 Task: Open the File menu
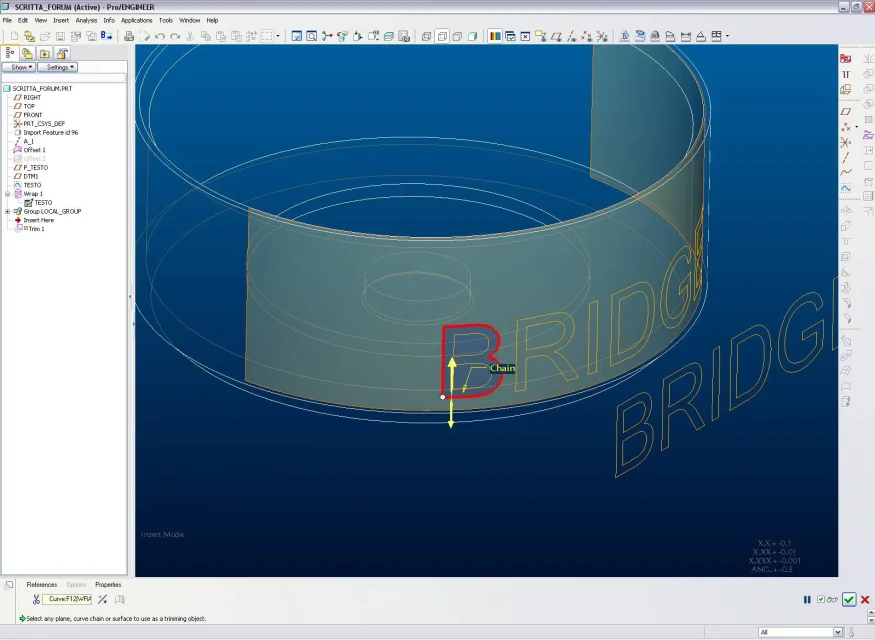click(7, 20)
